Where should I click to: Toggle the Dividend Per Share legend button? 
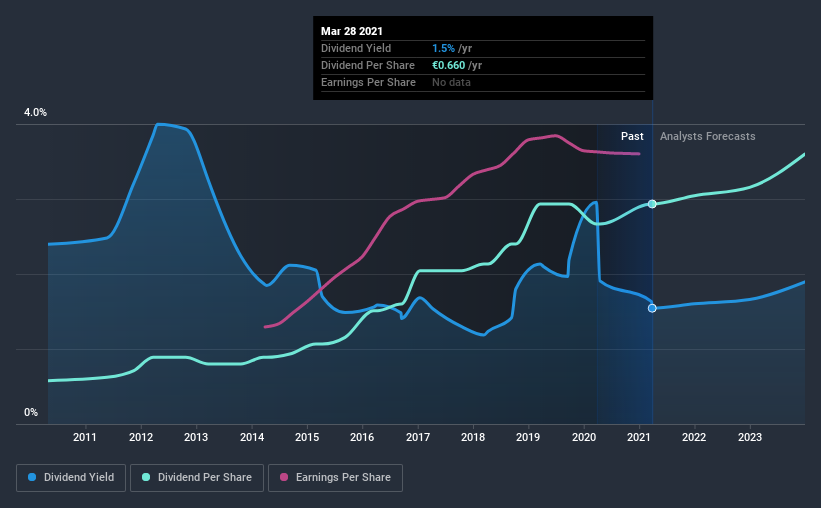pos(197,478)
